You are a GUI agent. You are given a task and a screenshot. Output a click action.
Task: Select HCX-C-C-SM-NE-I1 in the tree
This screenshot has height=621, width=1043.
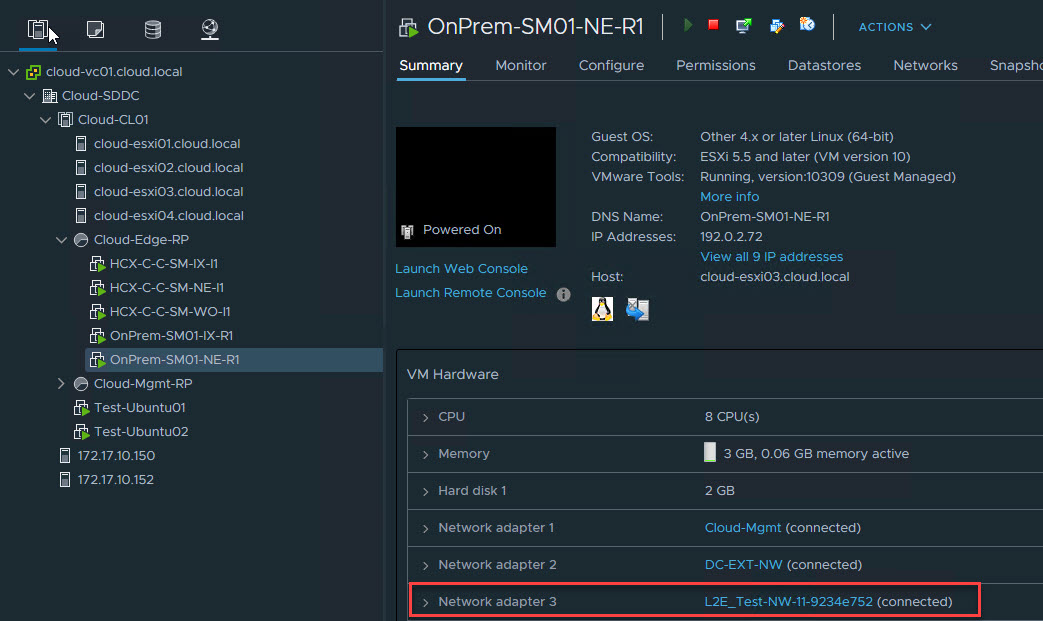tap(167, 288)
